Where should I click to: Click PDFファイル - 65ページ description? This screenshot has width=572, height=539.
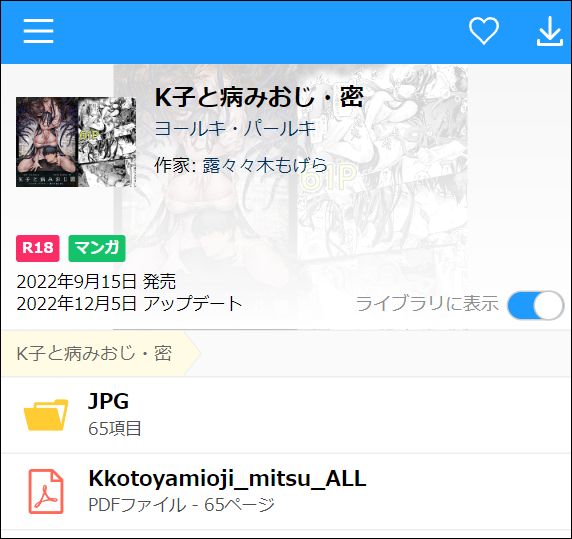click(x=181, y=505)
